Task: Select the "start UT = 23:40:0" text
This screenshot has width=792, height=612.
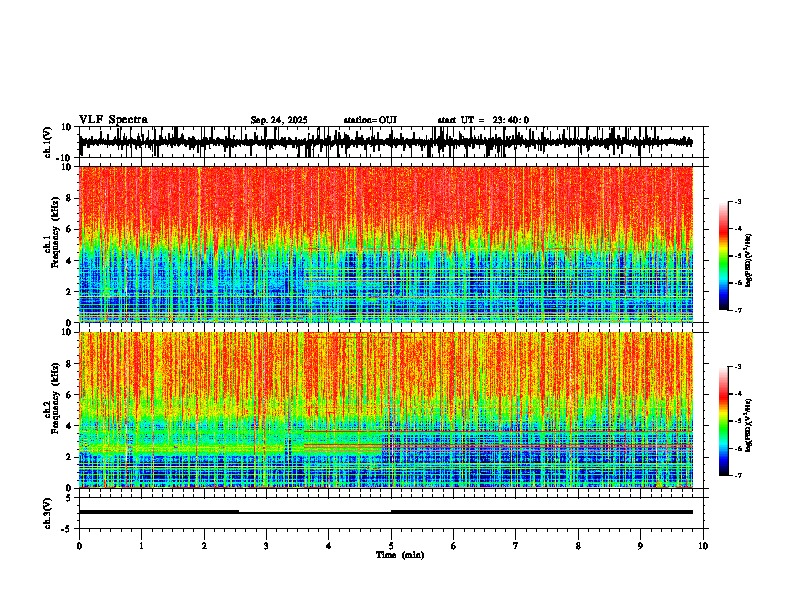Action: click(x=483, y=120)
